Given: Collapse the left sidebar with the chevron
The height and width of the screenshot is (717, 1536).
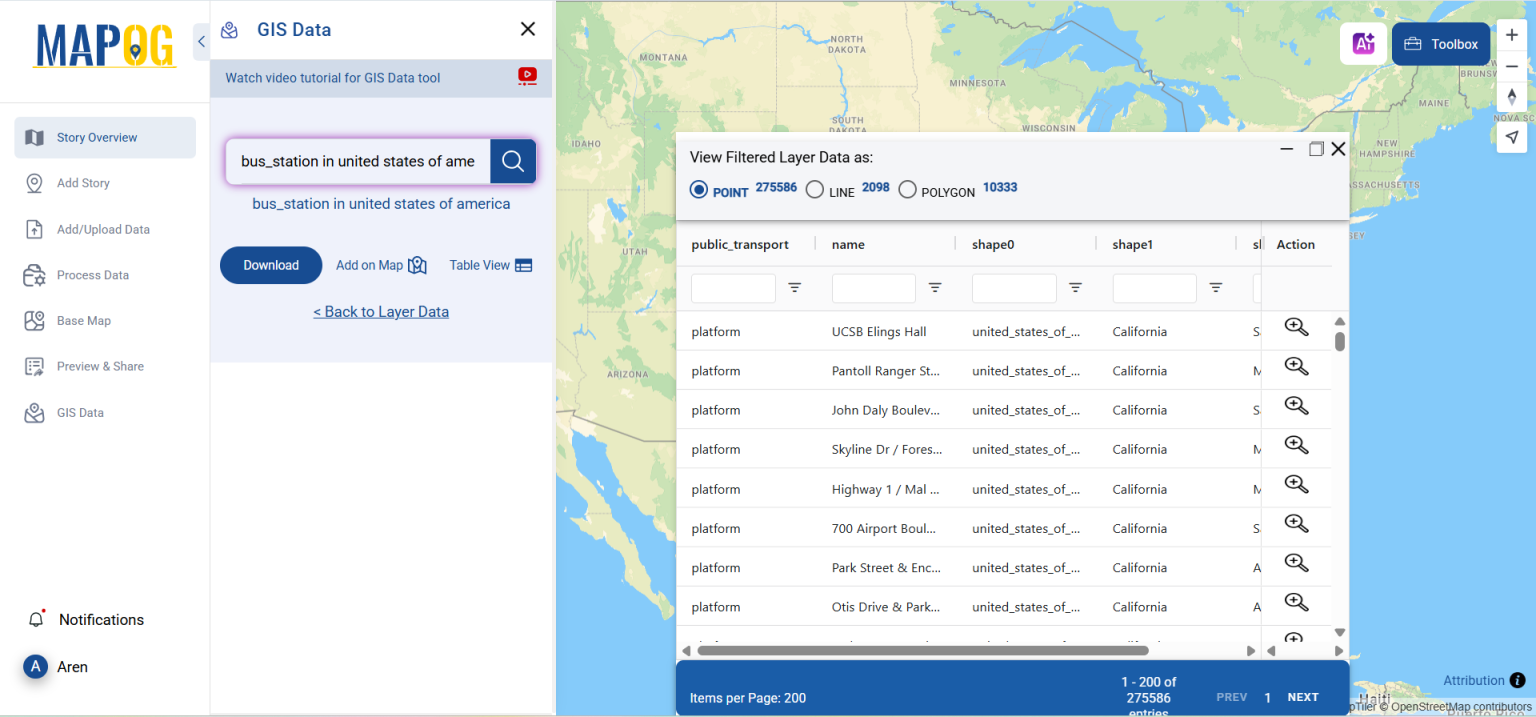Looking at the screenshot, I should [200, 42].
